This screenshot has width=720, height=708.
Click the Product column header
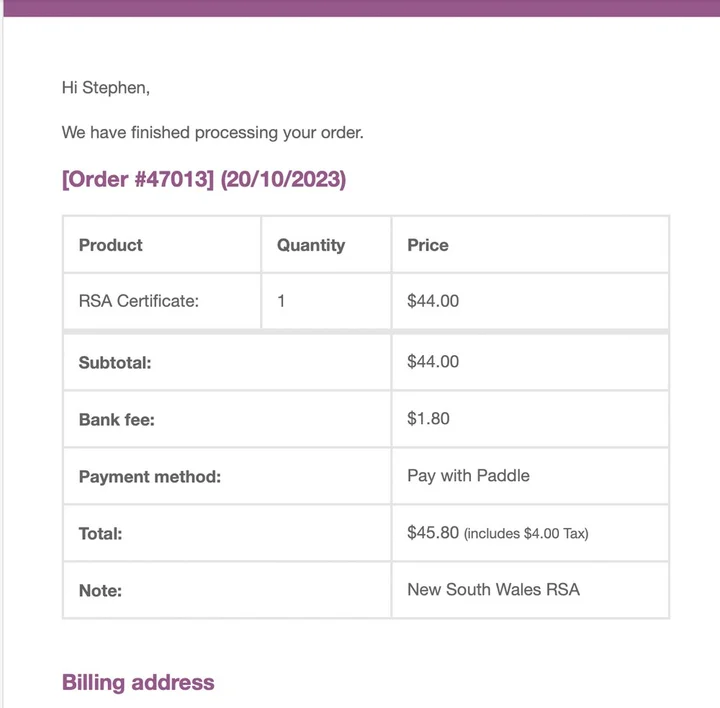(111, 245)
